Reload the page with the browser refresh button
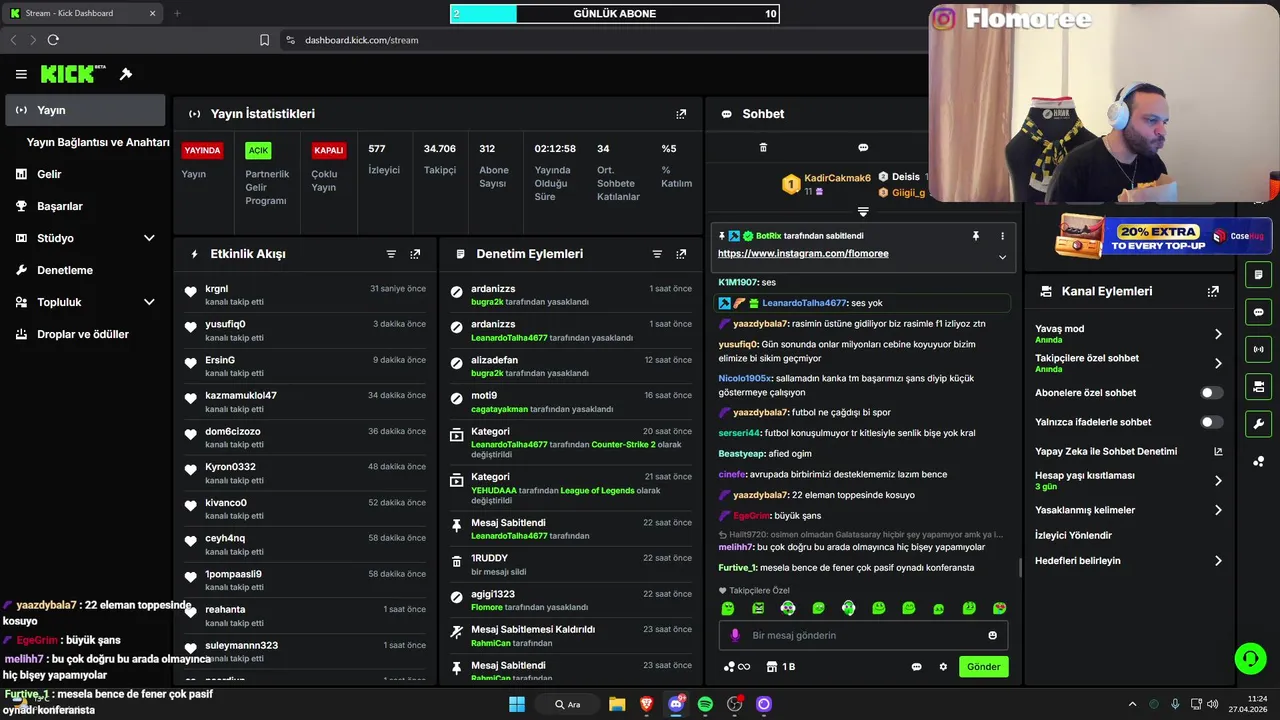The image size is (1280, 720). click(53, 40)
